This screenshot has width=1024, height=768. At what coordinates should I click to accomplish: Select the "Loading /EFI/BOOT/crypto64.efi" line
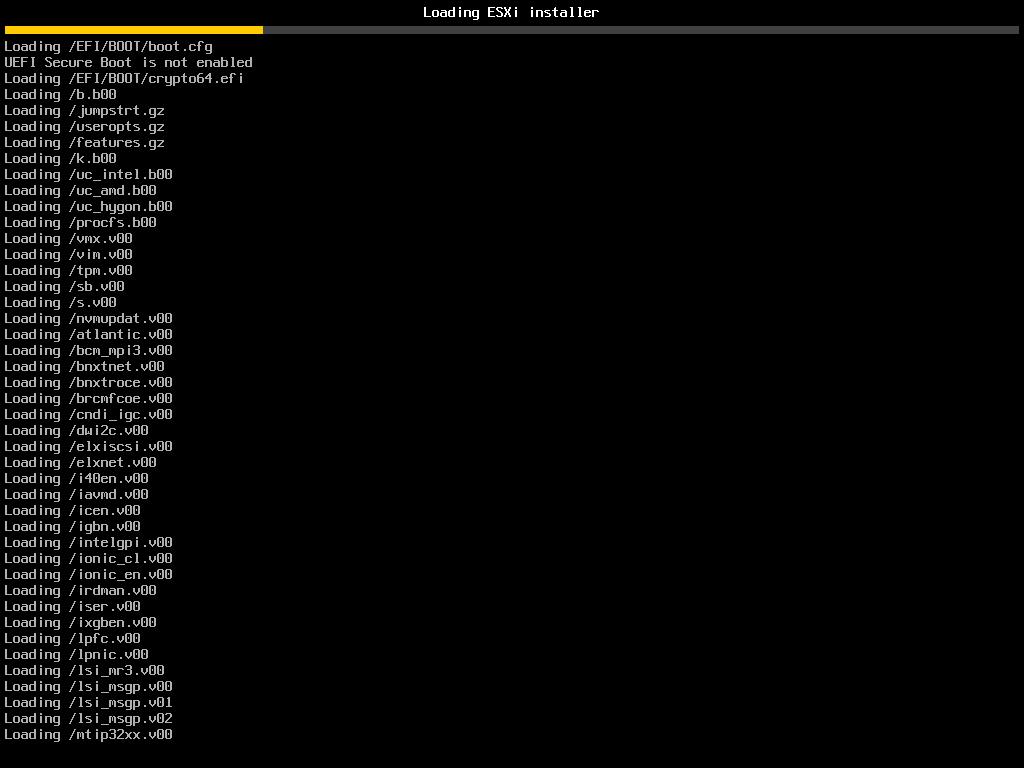tap(124, 78)
